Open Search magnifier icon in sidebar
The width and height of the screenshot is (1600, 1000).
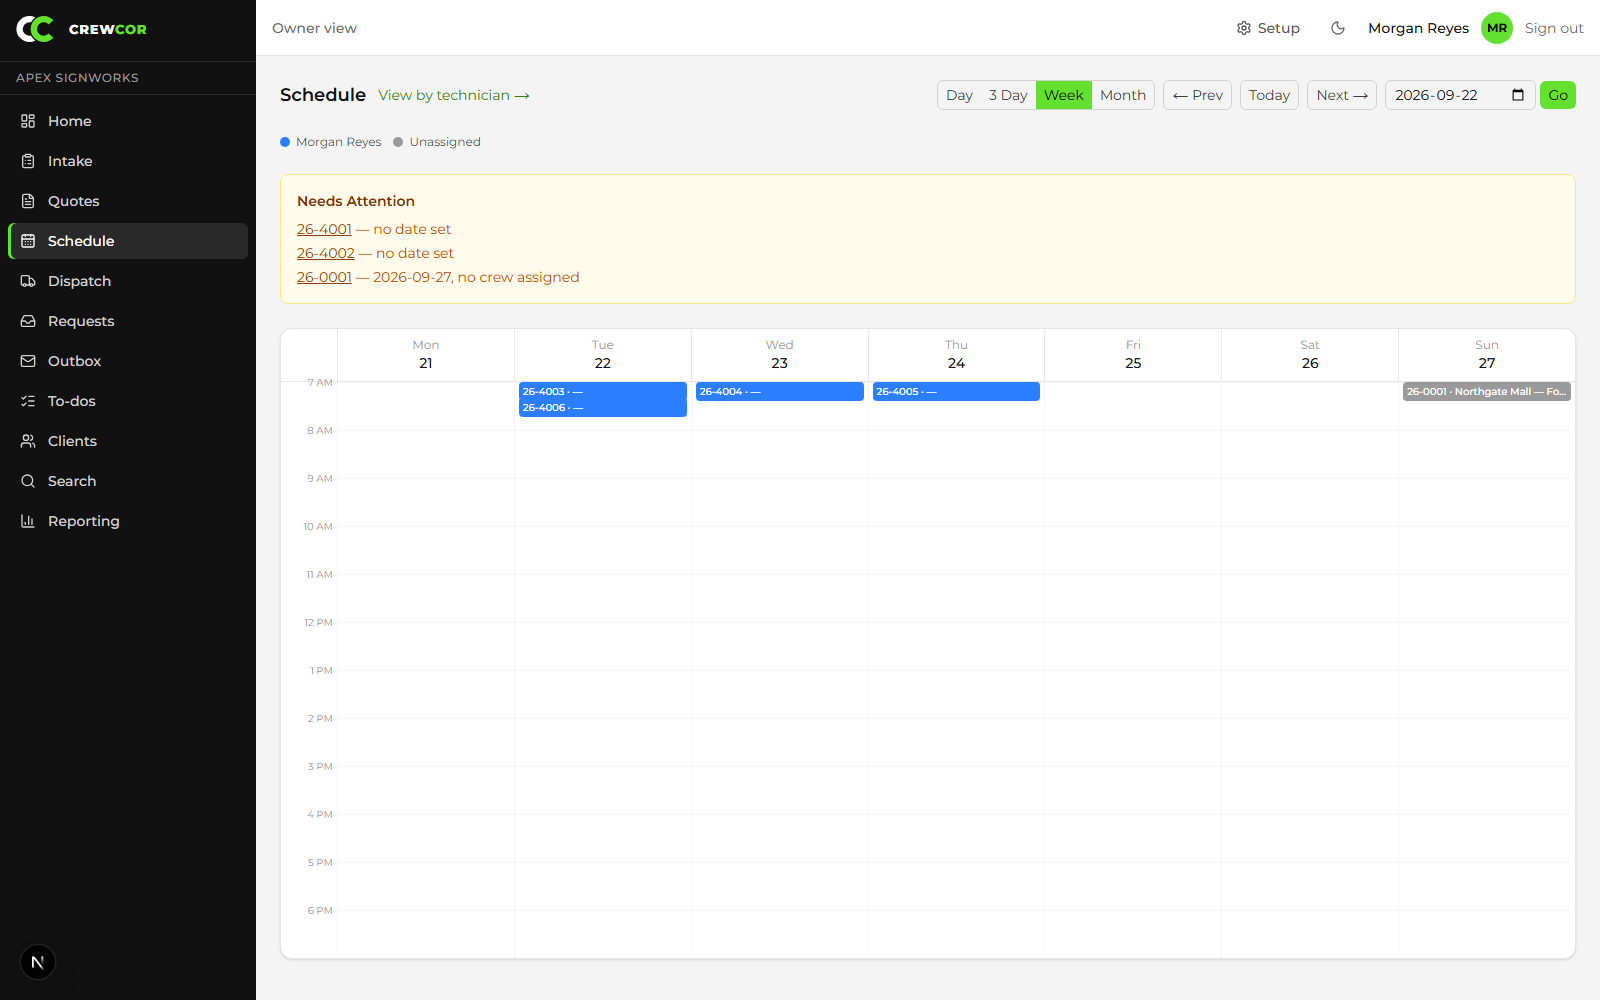click(28, 481)
